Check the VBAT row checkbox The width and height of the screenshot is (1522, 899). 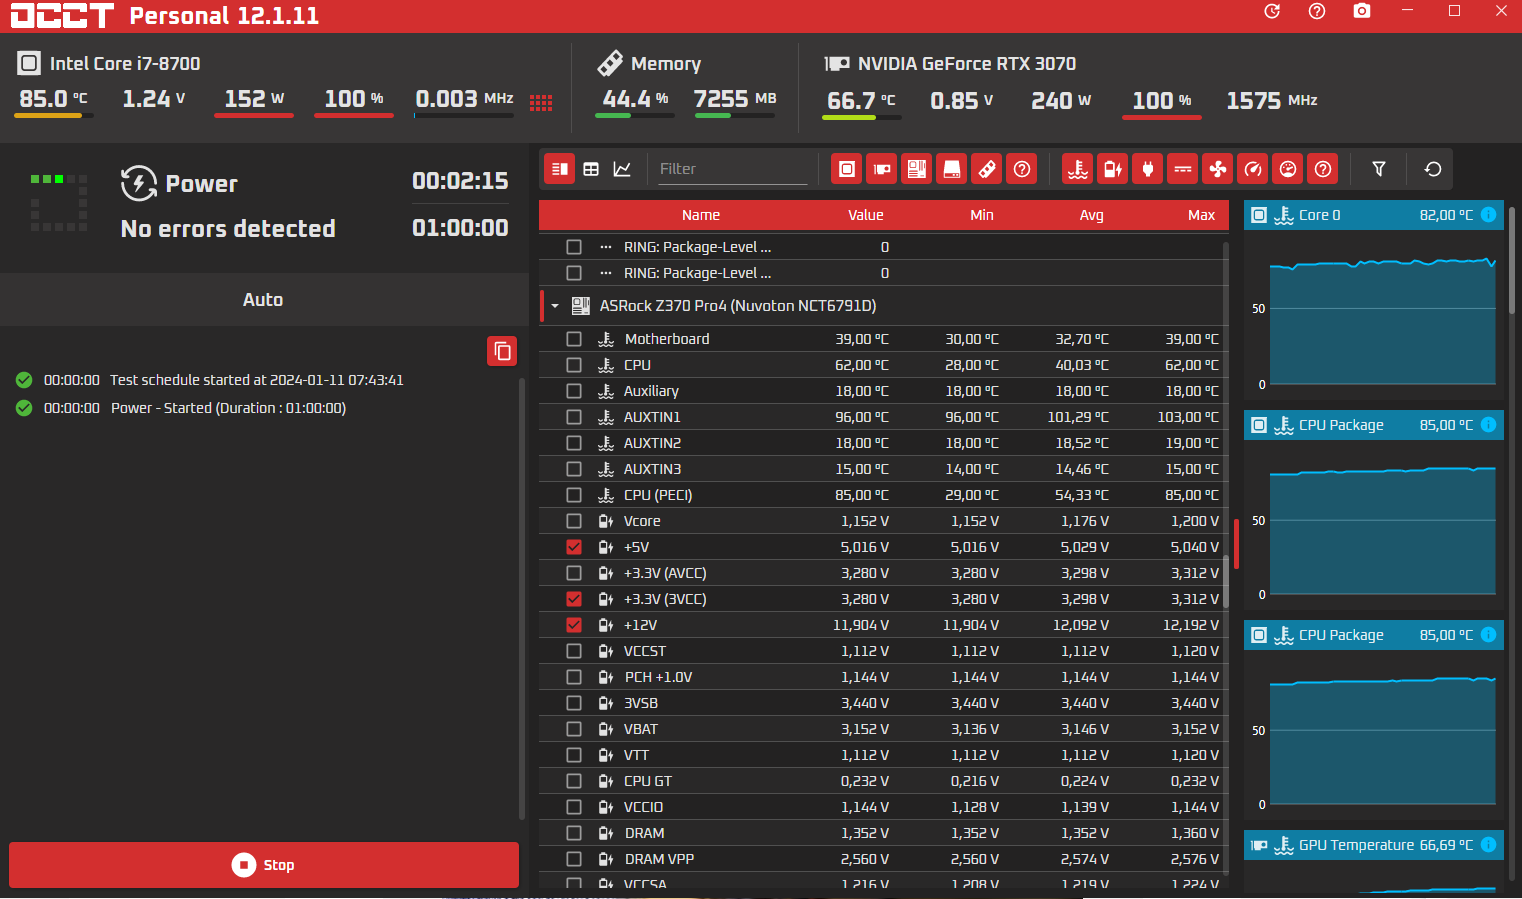[574, 729]
